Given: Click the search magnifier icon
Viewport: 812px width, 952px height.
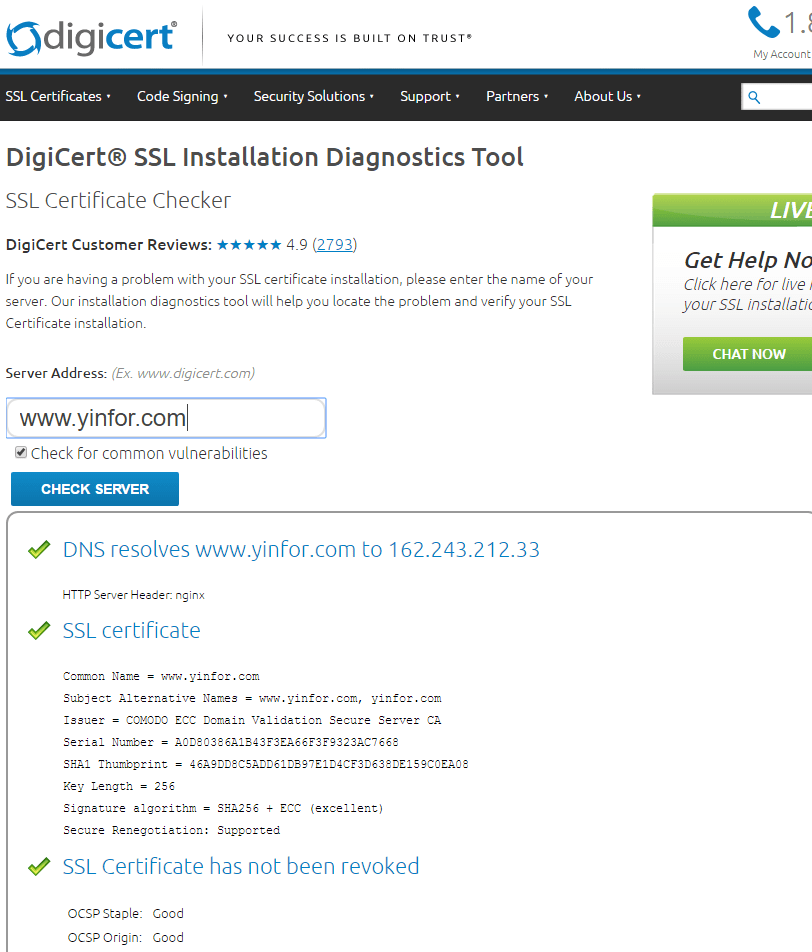Looking at the screenshot, I should pos(755,97).
